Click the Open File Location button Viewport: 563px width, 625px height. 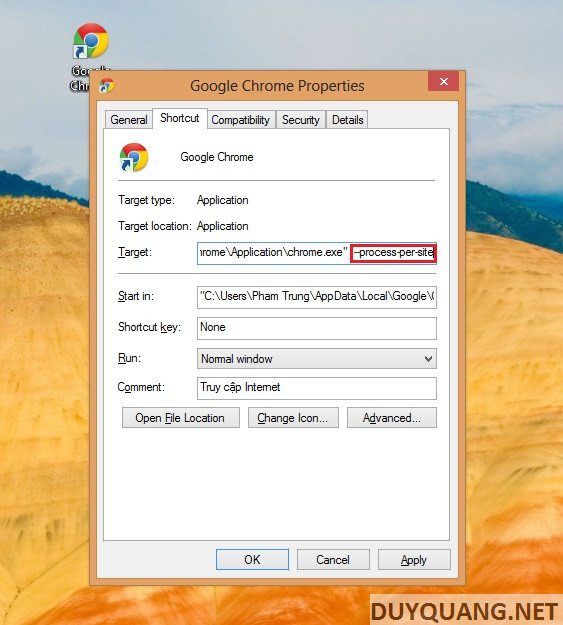pos(181,418)
